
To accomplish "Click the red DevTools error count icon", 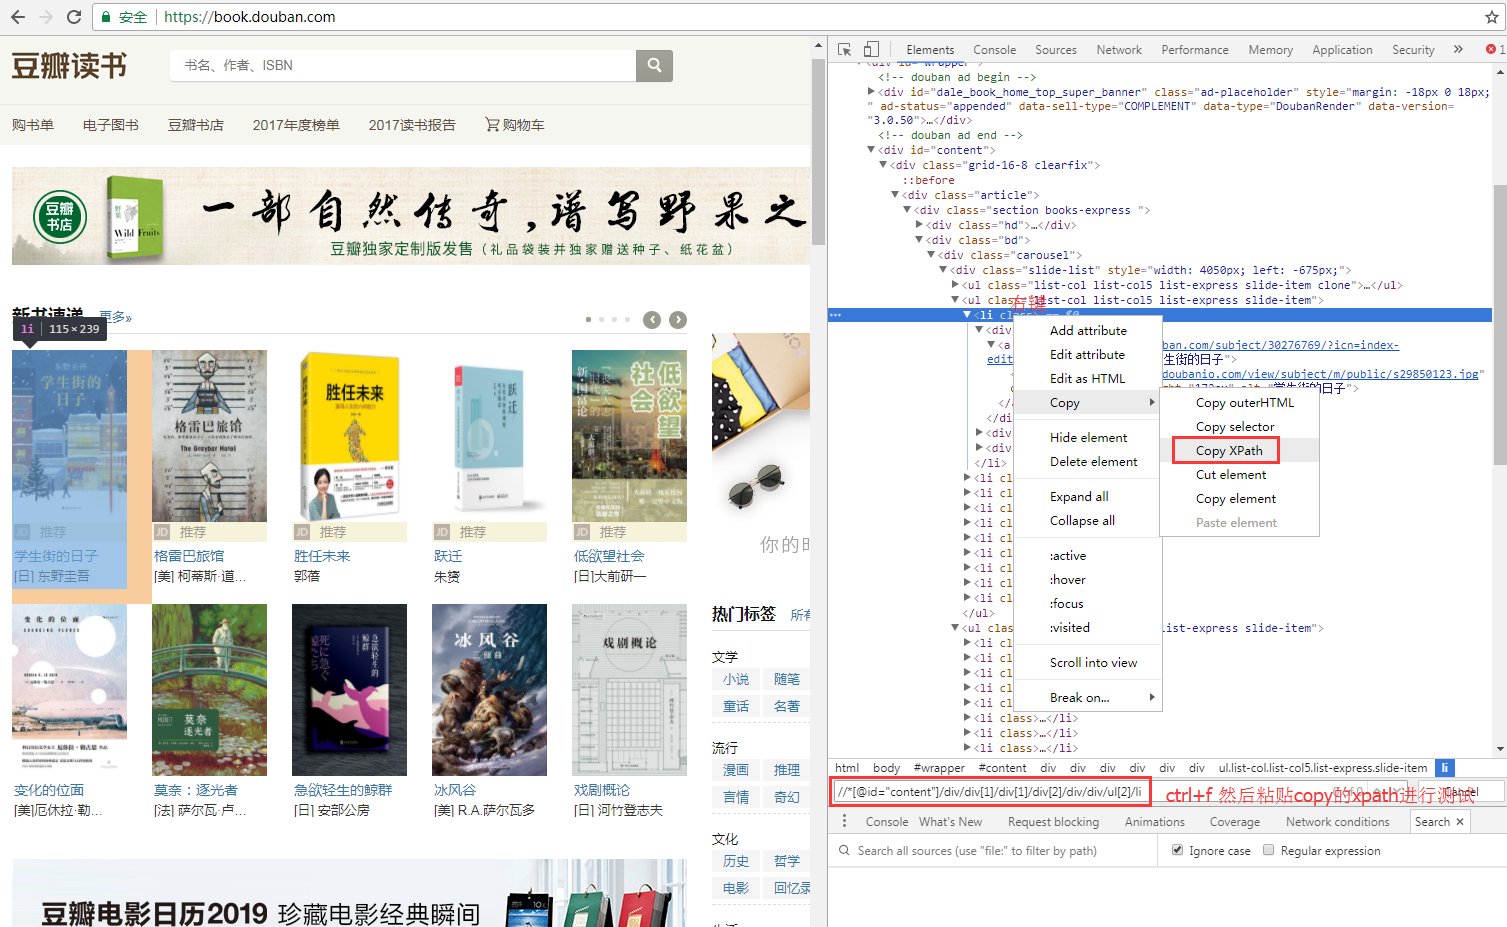I will (1491, 49).
